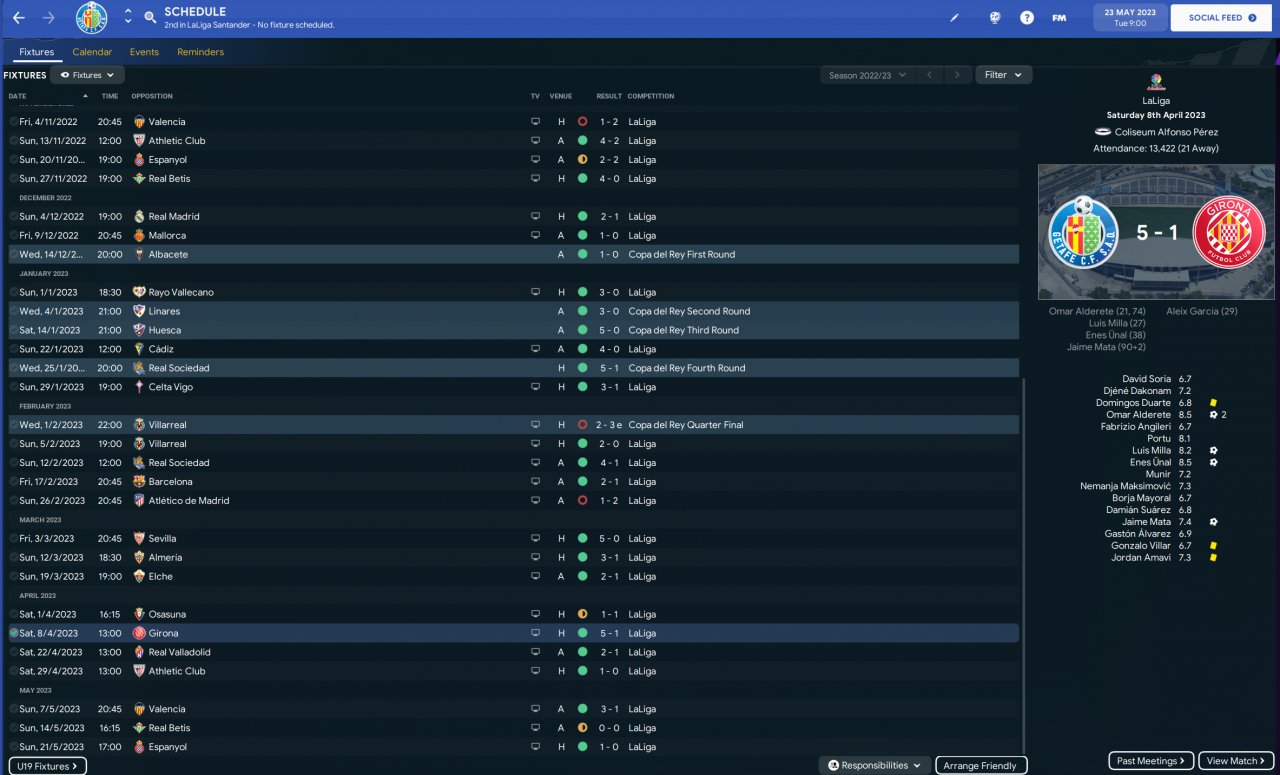Click the pencil edit icon
1280x775 pixels.
point(954,18)
